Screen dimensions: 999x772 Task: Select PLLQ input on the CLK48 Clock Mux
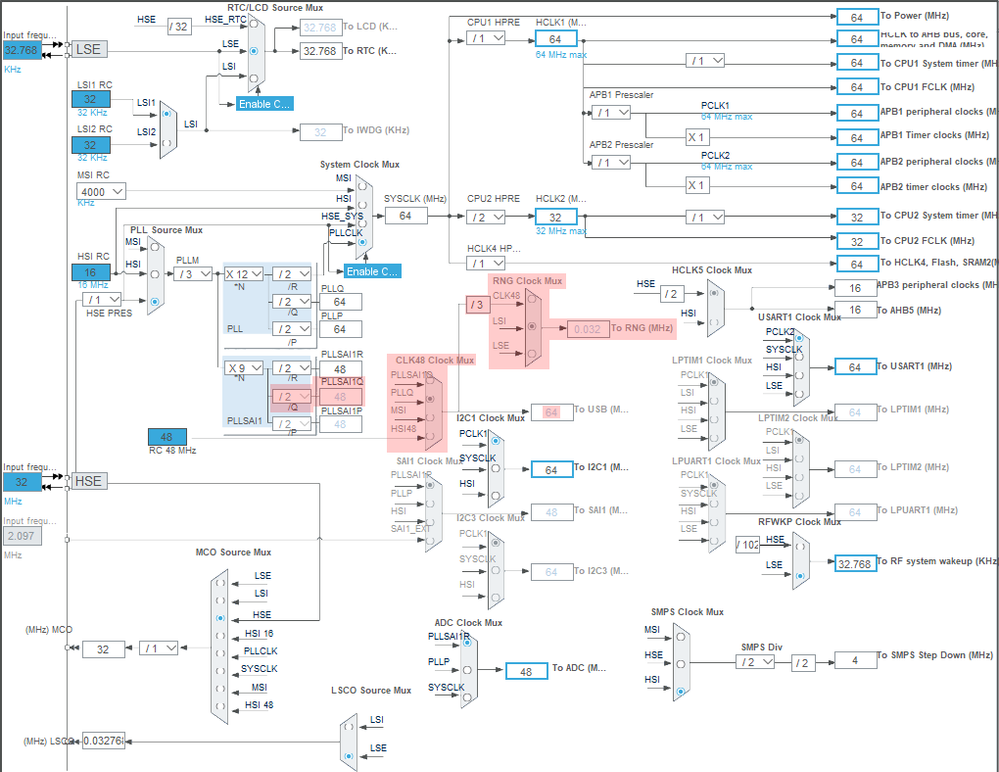(430, 398)
